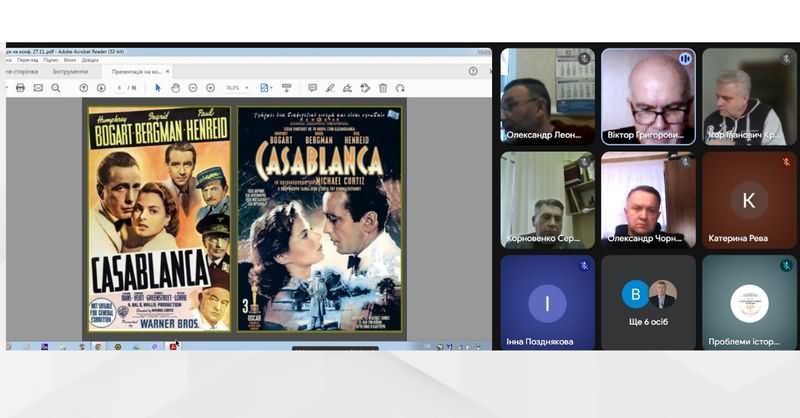Click the zoom out minus button

(193, 88)
